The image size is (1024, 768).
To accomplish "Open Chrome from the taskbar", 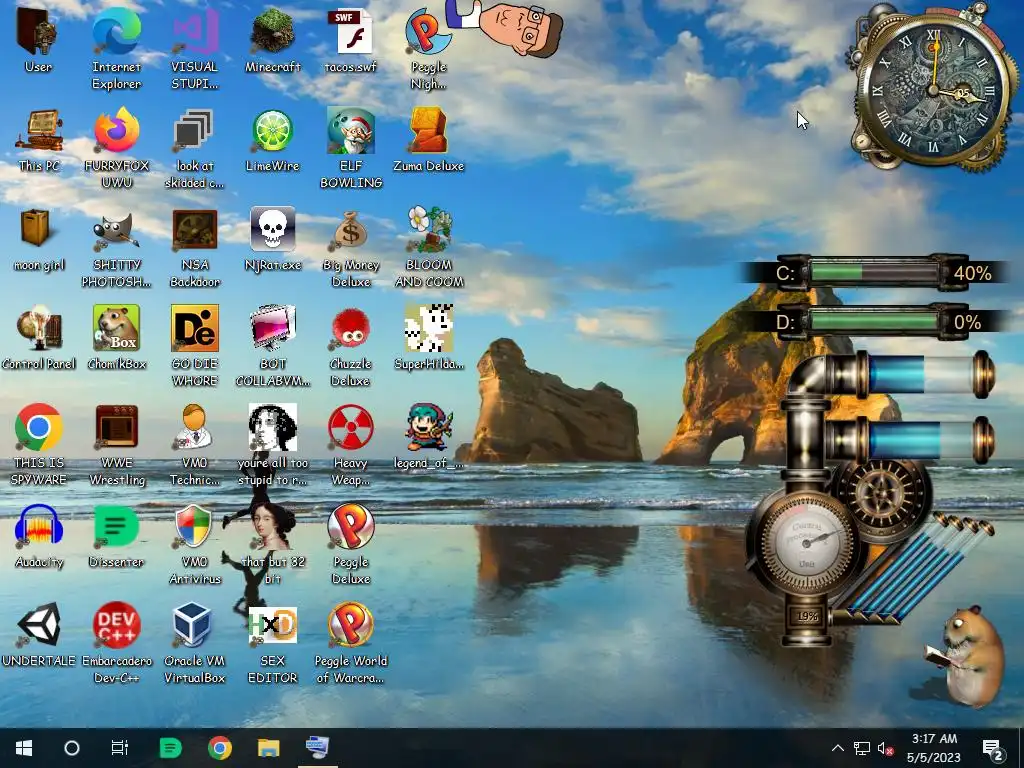I will (220, 748).
